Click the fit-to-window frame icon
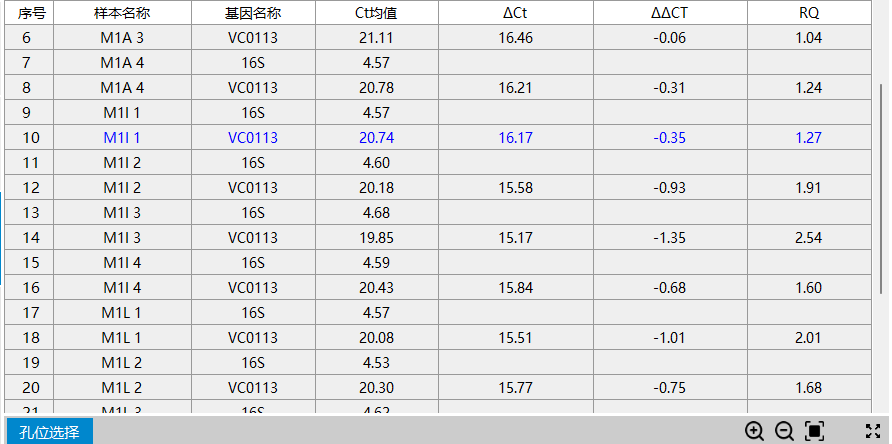The image size is (892, 444). (815, 431)
